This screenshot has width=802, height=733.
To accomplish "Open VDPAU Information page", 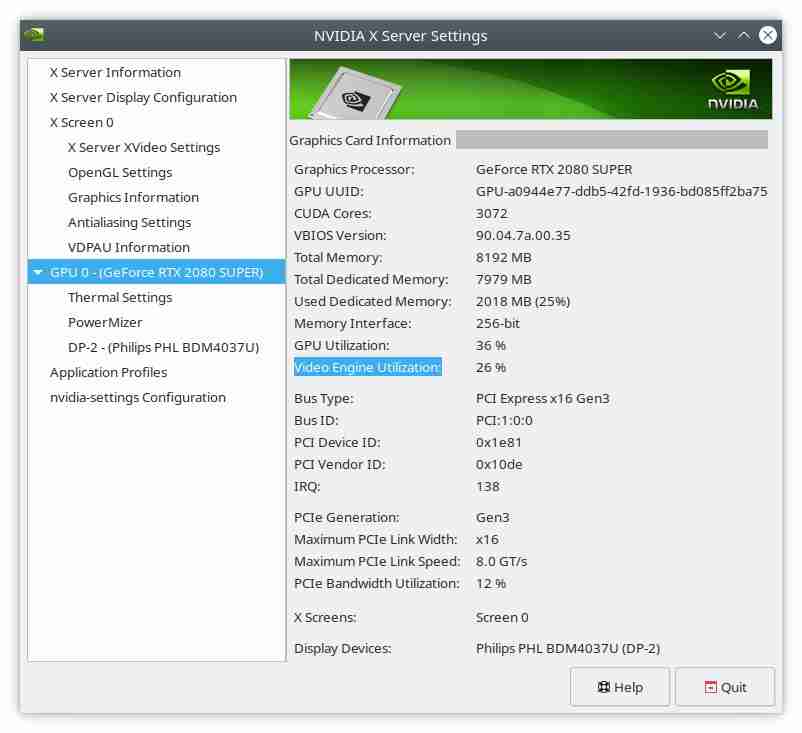I will [x=129, y=248].
